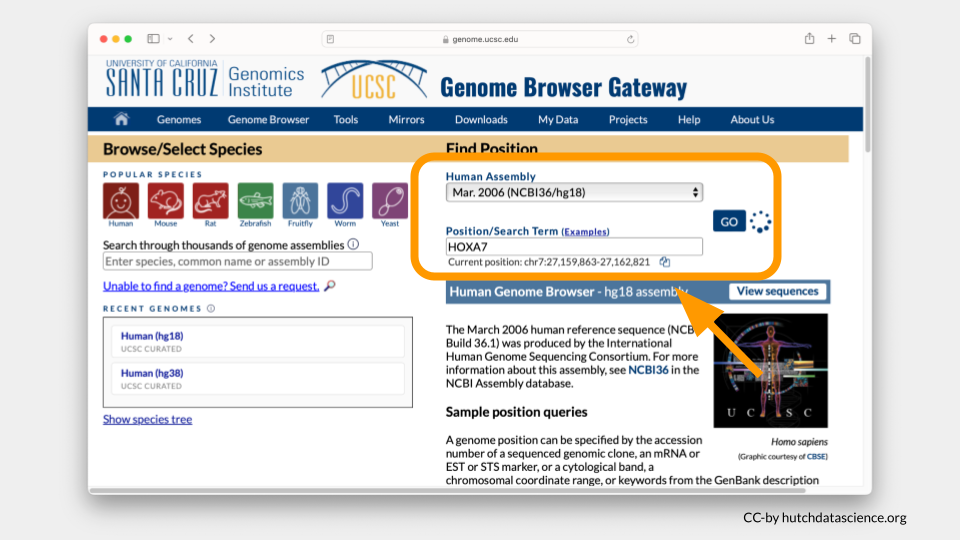Viewport: 960px width, 540px height.
Task: Select the Zebrafish species icon
Action: (x=255, y=201)
